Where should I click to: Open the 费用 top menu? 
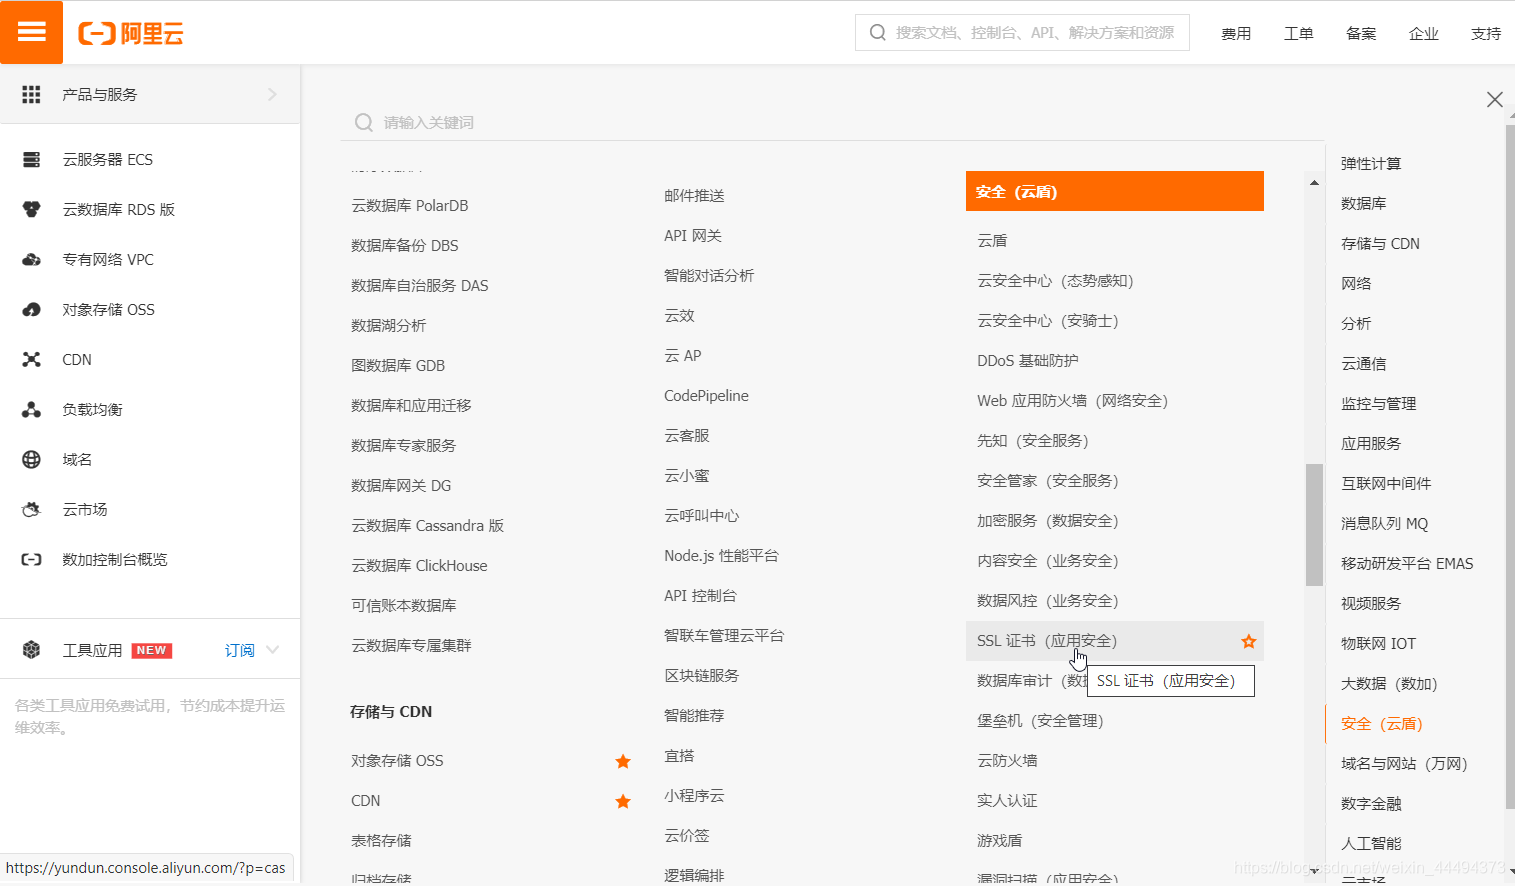[1236, 34]
